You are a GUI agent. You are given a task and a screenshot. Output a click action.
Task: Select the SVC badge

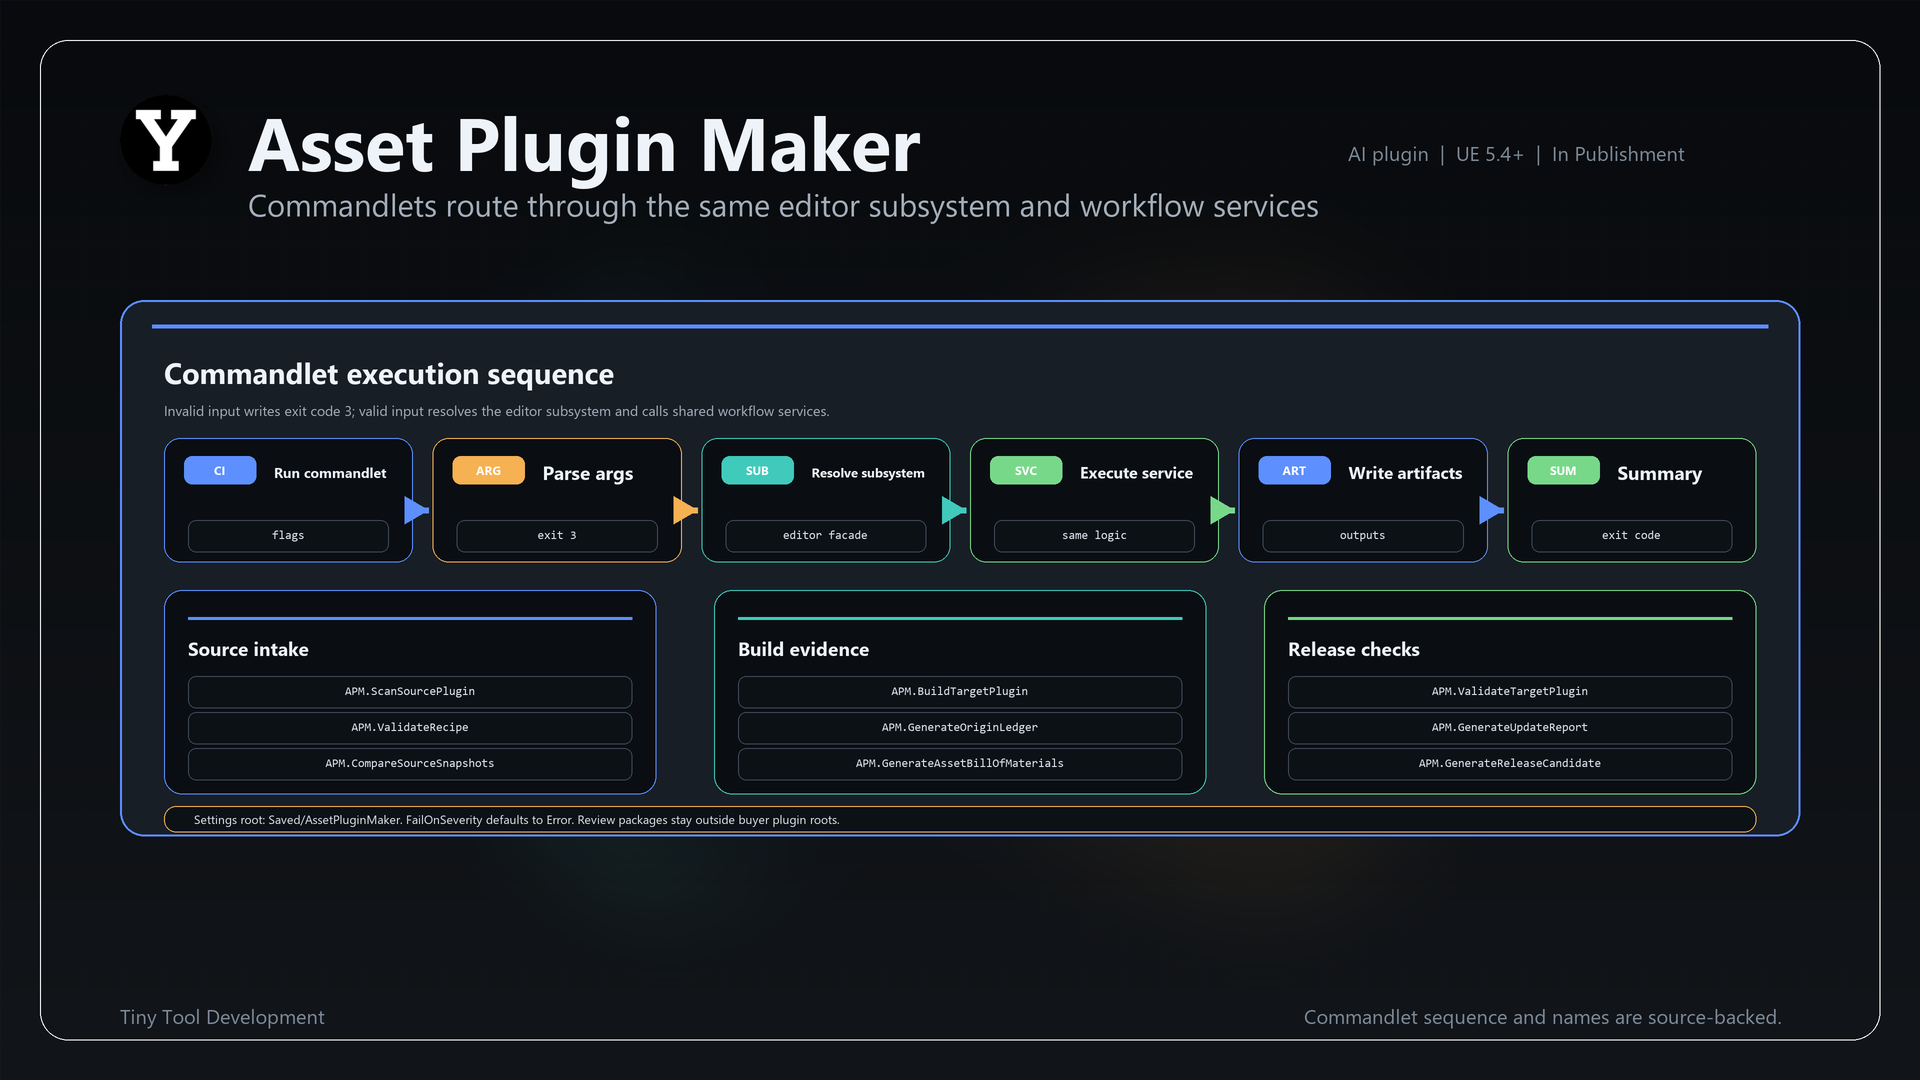pos(1026,471)
